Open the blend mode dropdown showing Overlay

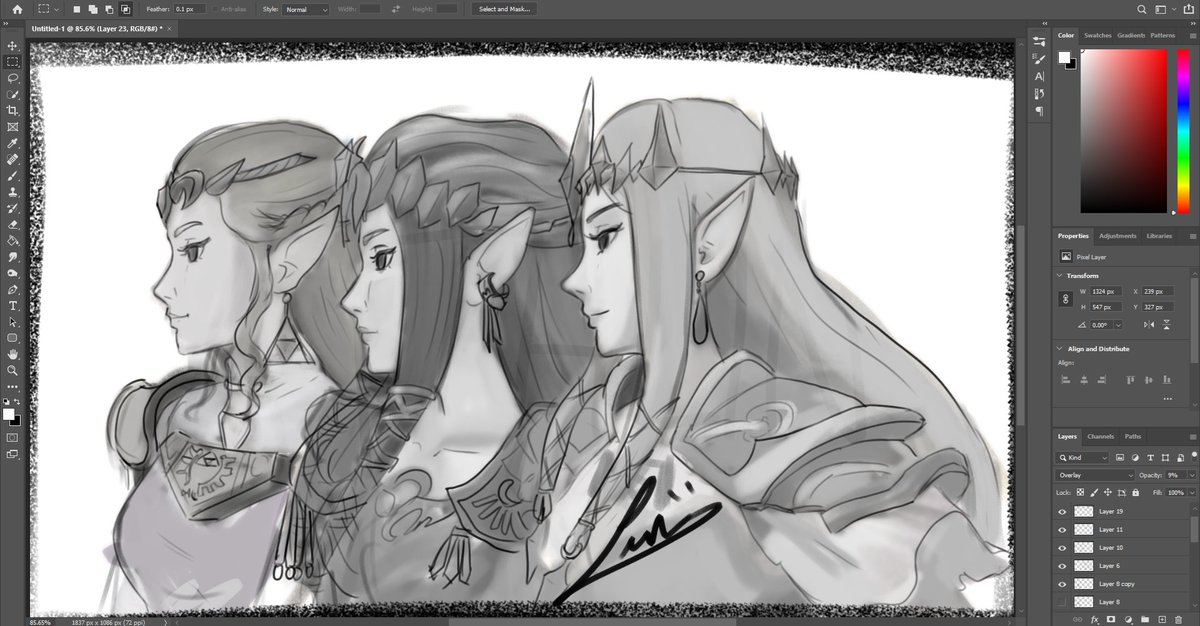pyautogui.click(x=1097, y=475)
